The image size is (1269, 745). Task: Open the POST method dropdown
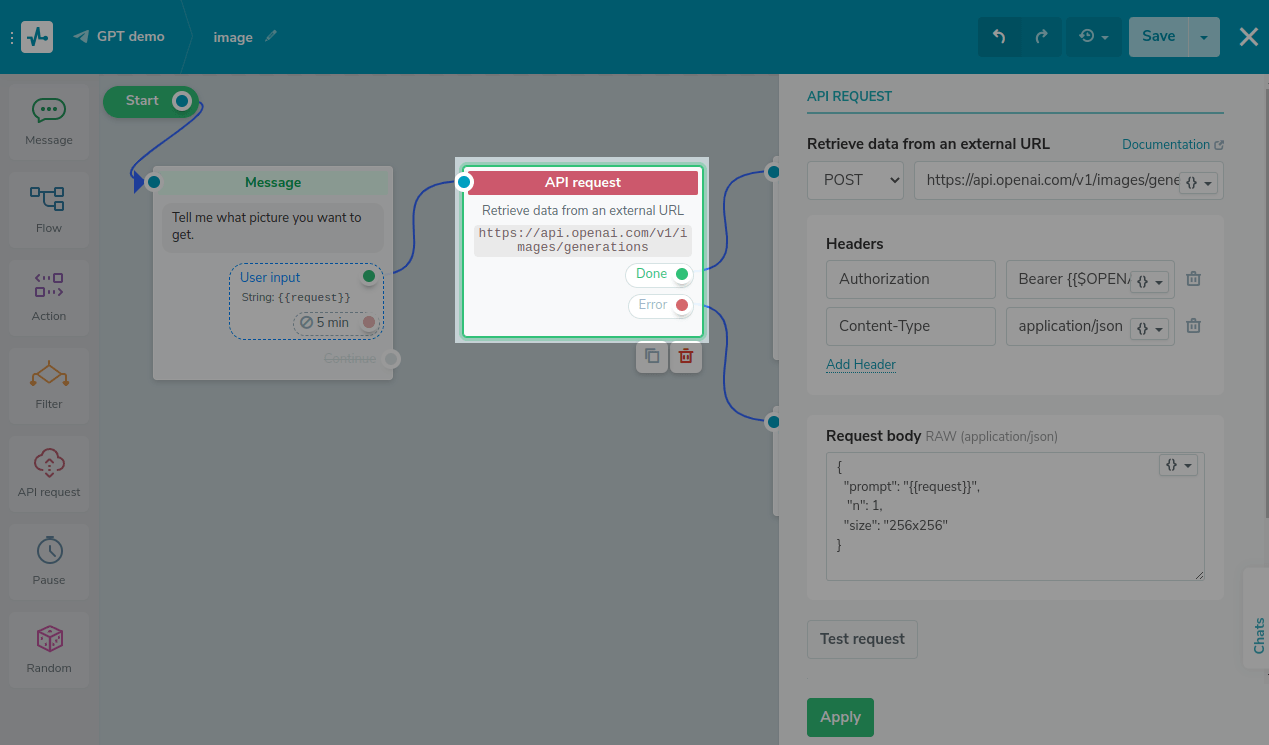tap(855, 180)
